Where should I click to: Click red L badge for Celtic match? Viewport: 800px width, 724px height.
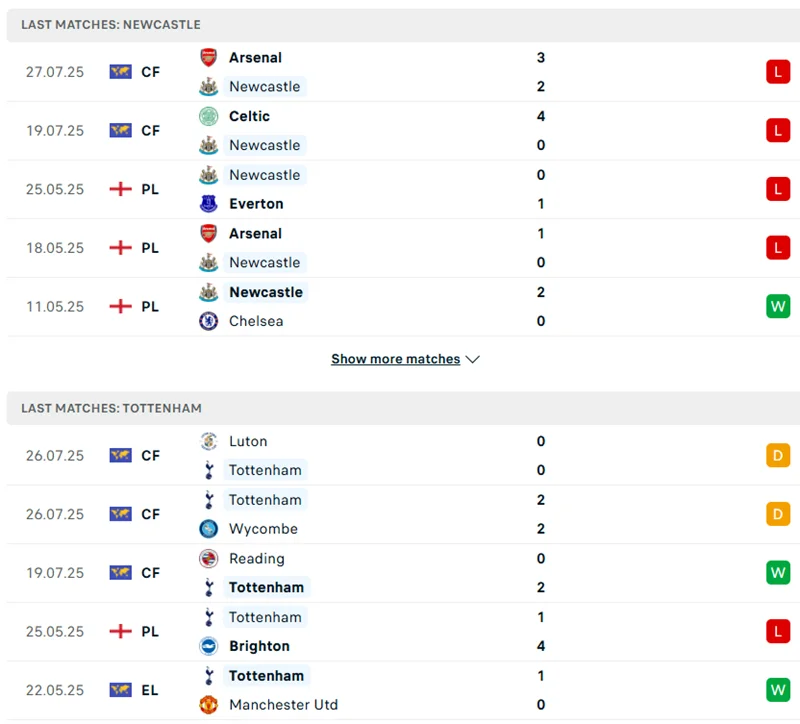[x=778, y=130]
